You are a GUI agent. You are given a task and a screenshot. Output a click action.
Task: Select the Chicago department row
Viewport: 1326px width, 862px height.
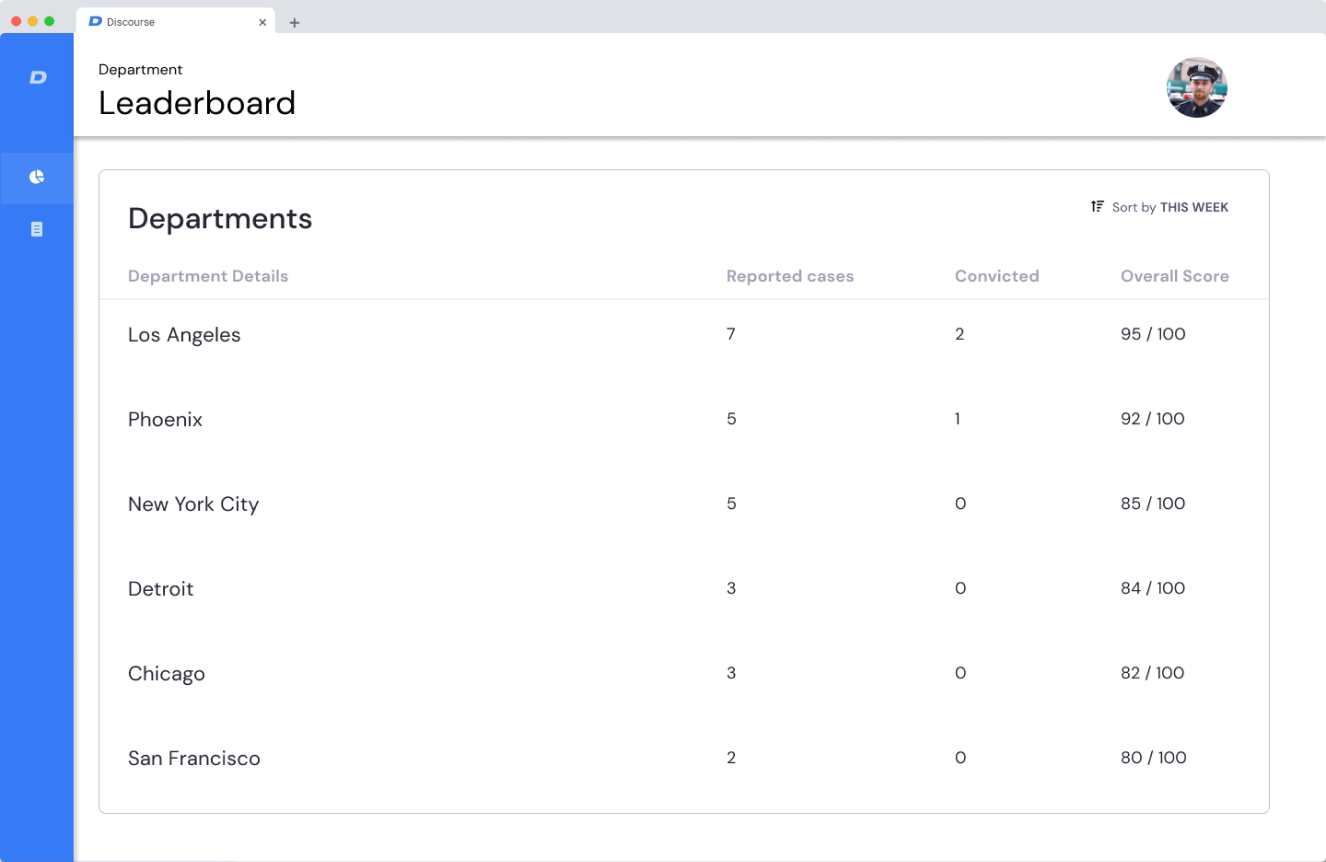[684, 673]
